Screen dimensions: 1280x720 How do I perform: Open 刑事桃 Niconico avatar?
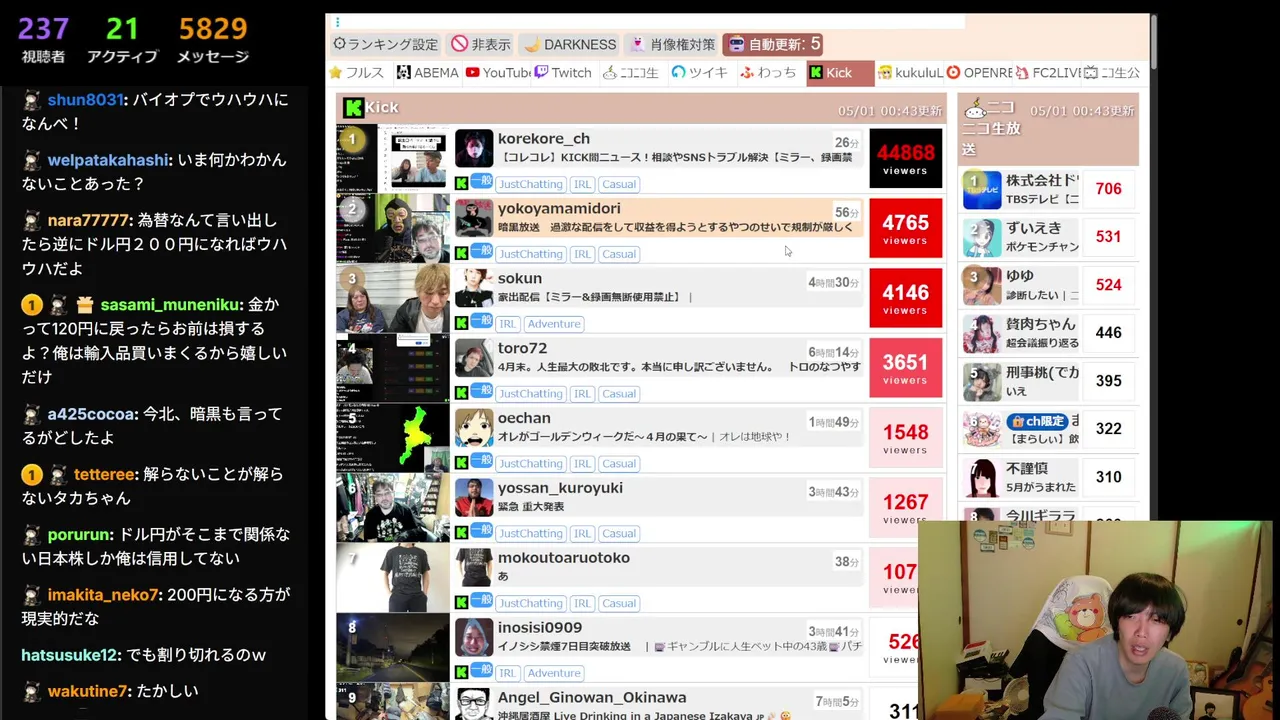(x=982, y=381)
